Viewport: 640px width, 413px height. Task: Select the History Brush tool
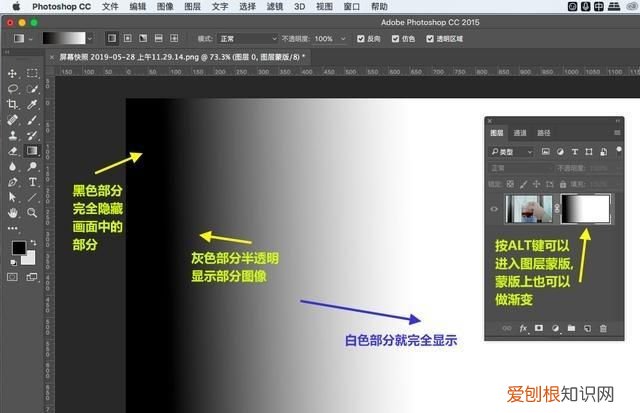pyautogui.click(x=32, y=135)
